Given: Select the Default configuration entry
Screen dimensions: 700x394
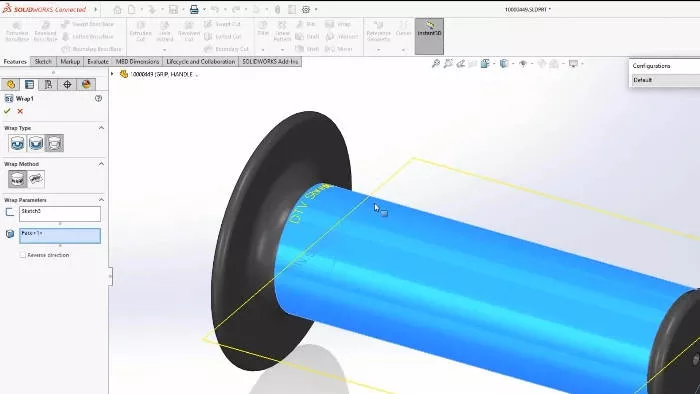Looking at the screenshot, I should point(665,80).
